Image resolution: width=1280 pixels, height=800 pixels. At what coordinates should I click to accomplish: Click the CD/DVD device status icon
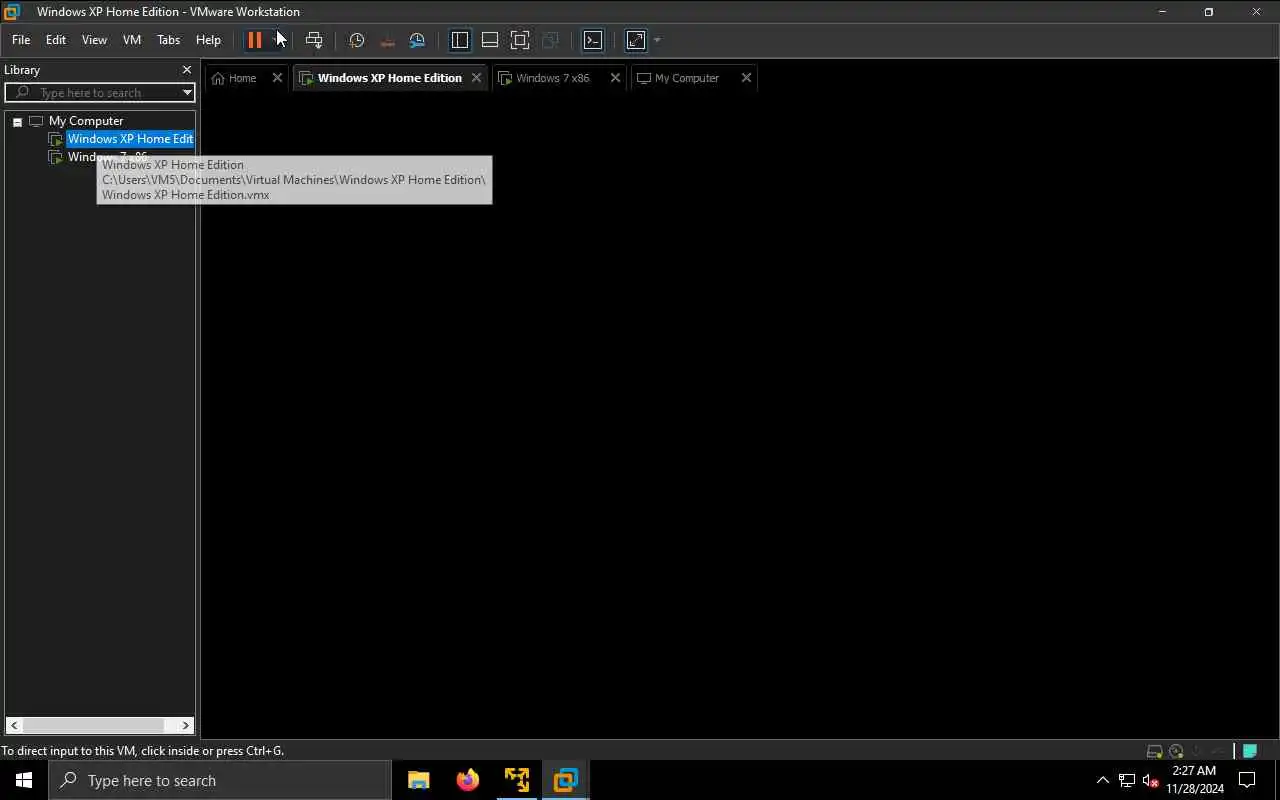tap(1176, 751)
